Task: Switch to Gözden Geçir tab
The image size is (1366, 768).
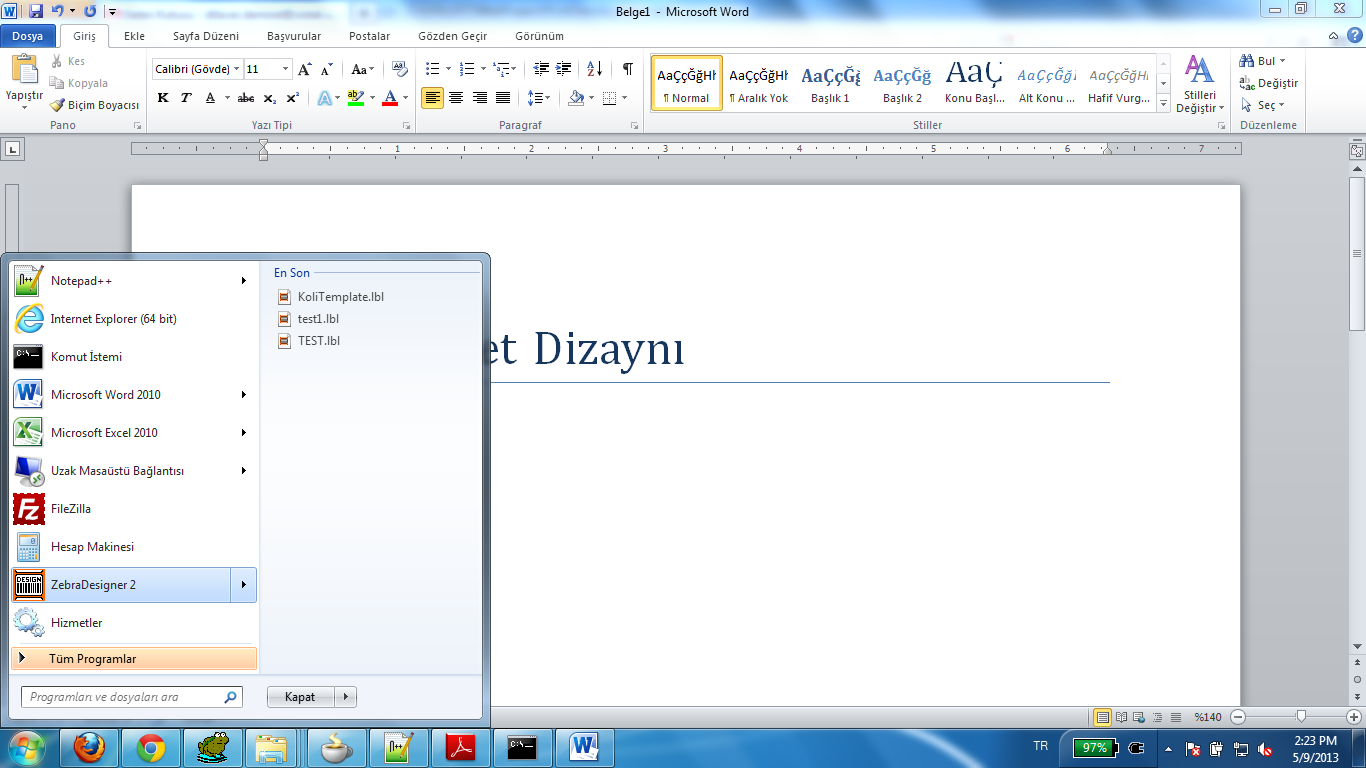Action: (x=453, y=36)
